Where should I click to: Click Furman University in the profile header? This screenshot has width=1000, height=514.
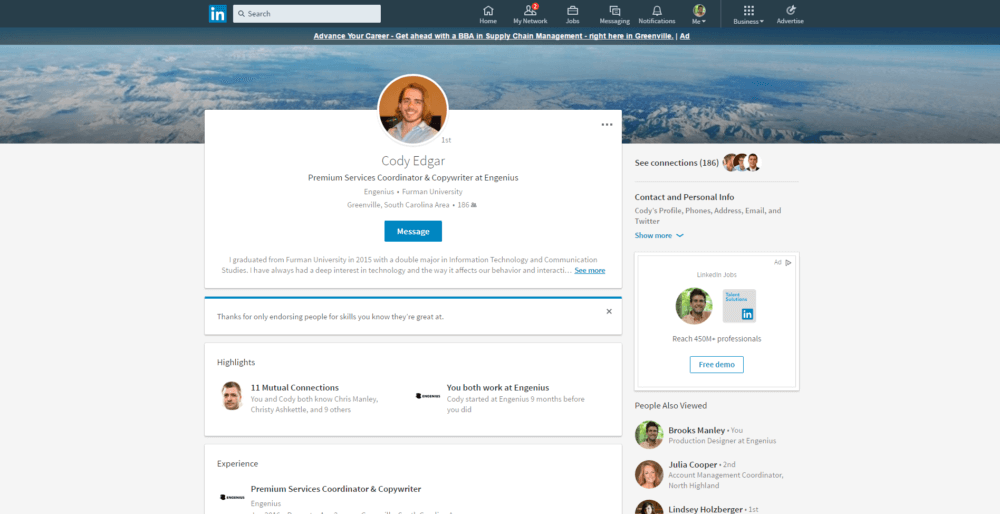pos(432,192)
